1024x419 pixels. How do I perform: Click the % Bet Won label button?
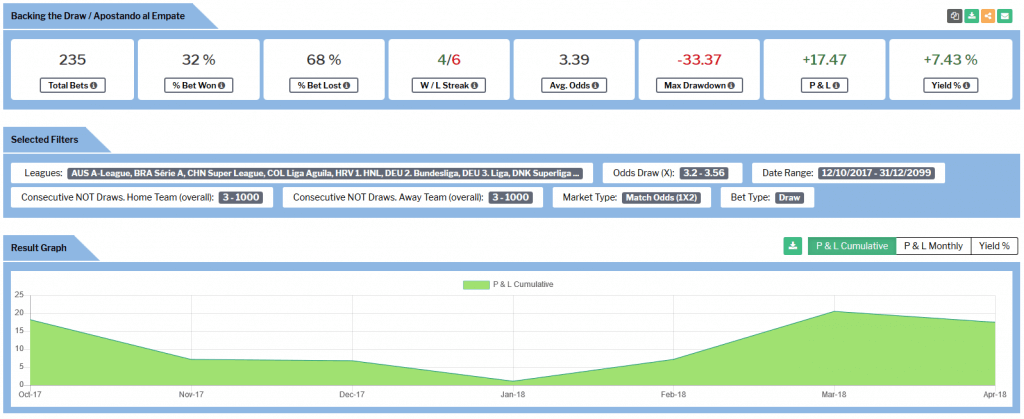[x=198, y=86]
